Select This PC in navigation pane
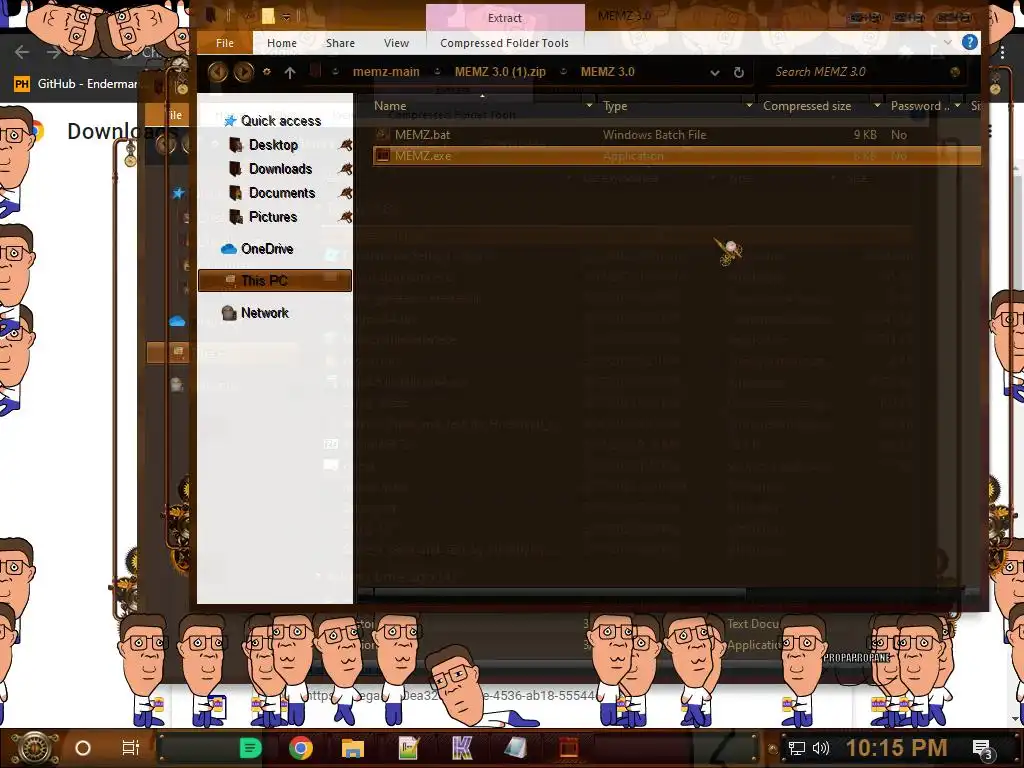1024x768 pixels. pyautogui.click(x=274, y=281)
